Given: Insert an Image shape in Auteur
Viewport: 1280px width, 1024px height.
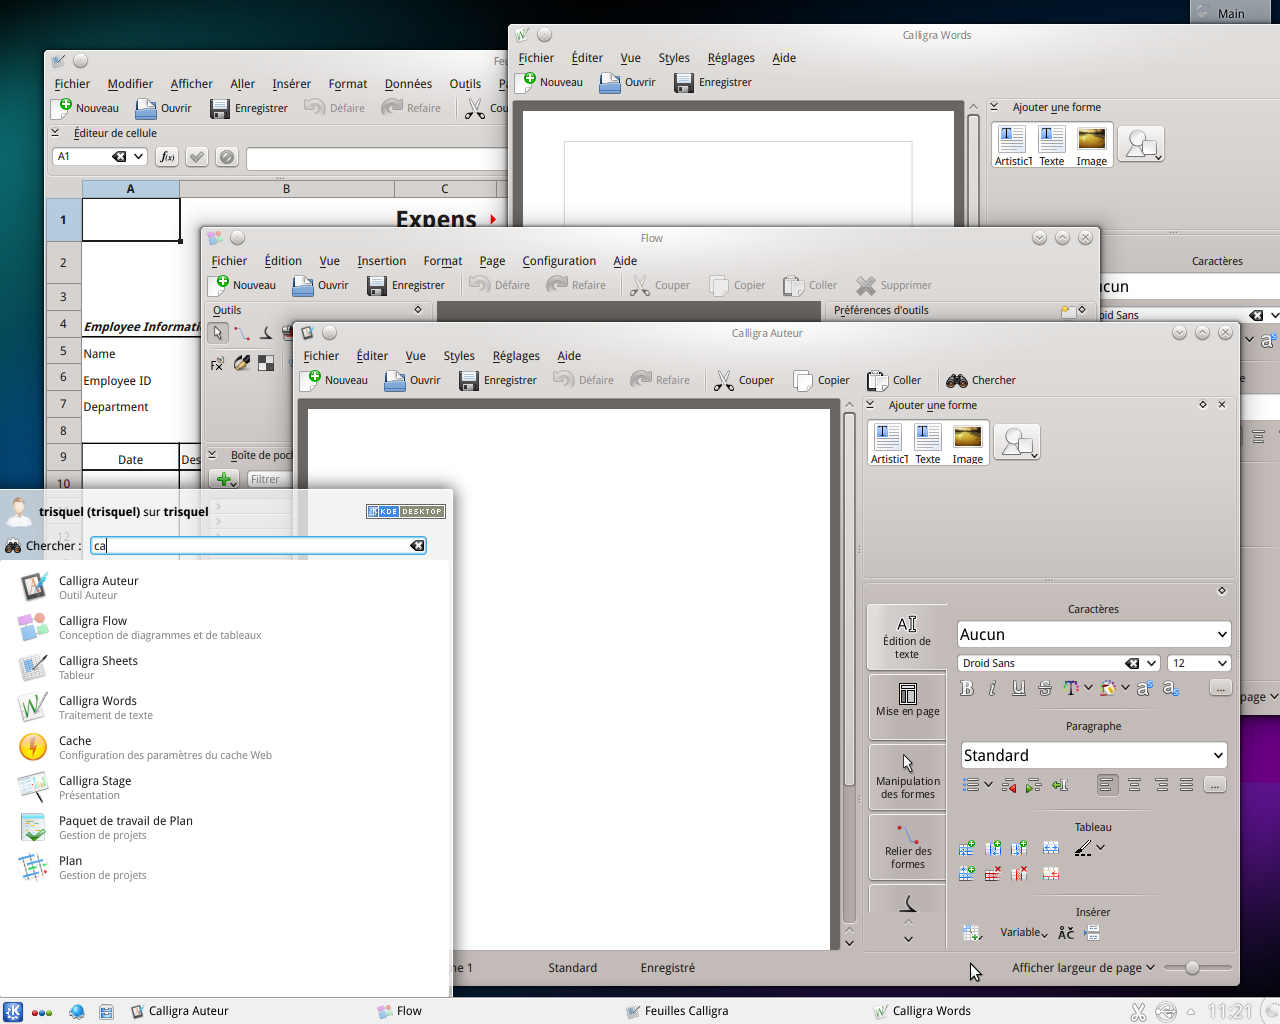Looking at the screenshot, I should (x=967, y=443).
